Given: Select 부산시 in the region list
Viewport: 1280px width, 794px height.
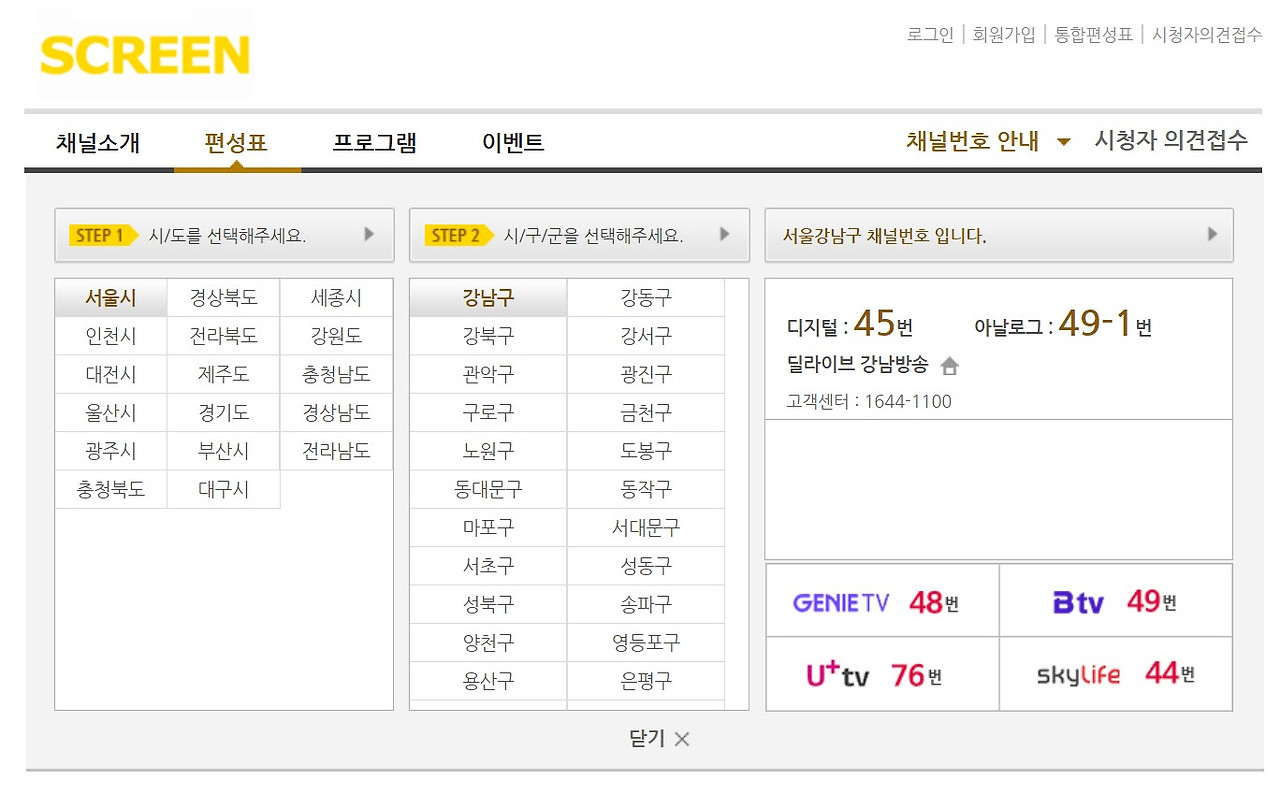Looking at the screenshot, I should (224, 451).
